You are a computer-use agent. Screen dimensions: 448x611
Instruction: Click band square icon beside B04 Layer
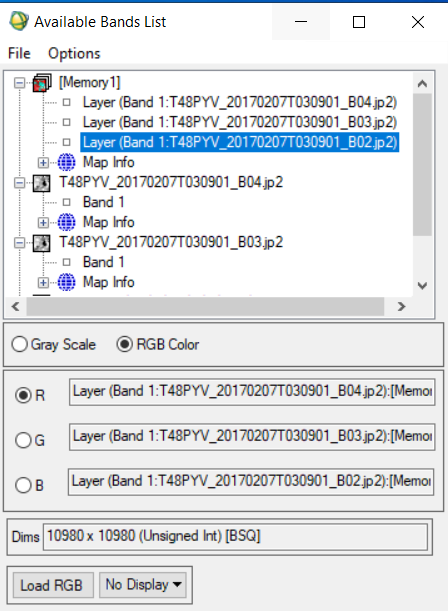(67, 102)
